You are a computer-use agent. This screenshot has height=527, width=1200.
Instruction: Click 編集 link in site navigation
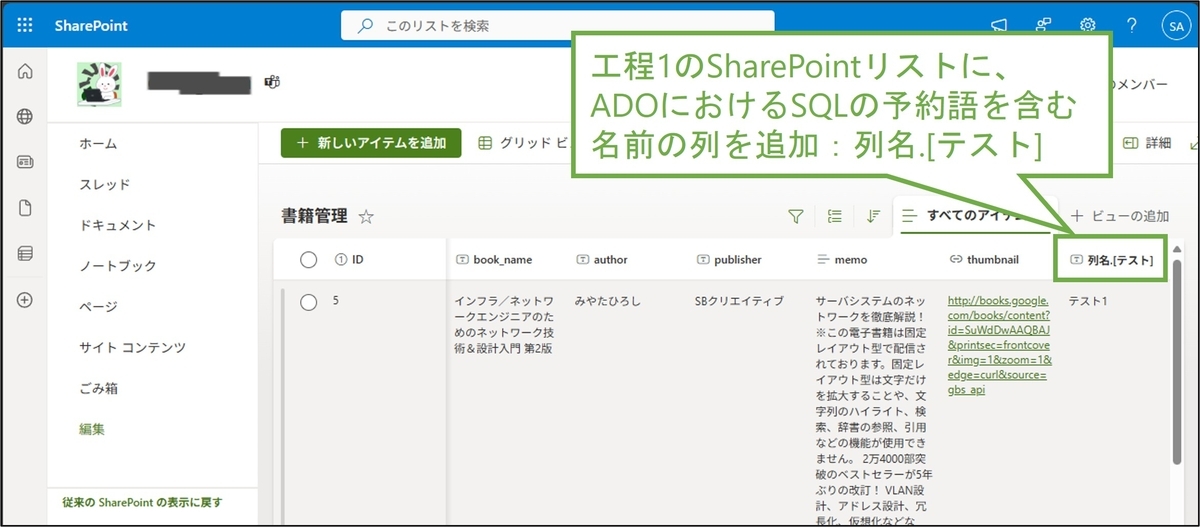[x=92, y=429]
